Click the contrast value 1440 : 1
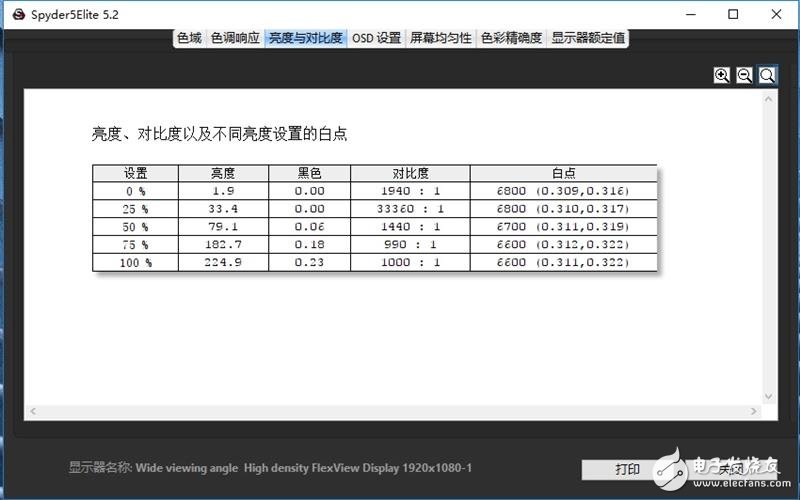This screenshot has height=500, width=800. click(410, 227)
